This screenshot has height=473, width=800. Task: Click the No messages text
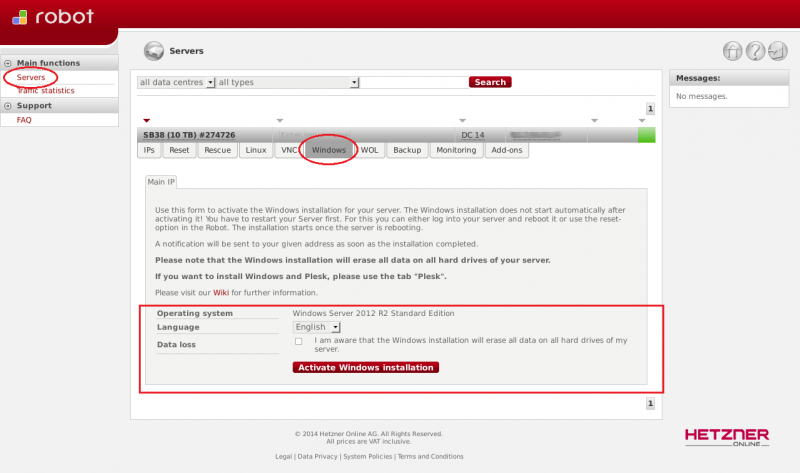coord(702,96)
